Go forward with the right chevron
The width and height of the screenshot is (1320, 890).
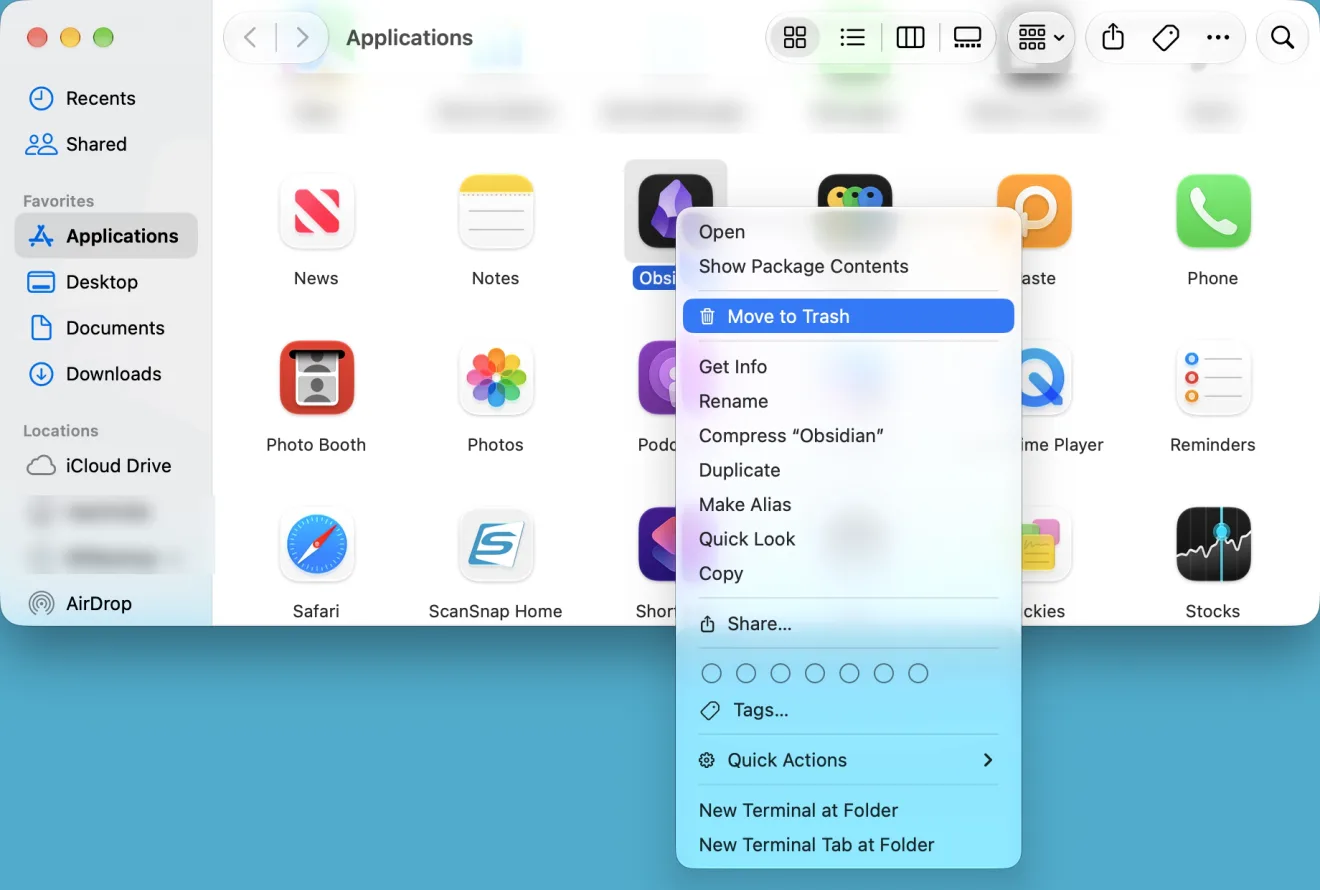[302, 38]
